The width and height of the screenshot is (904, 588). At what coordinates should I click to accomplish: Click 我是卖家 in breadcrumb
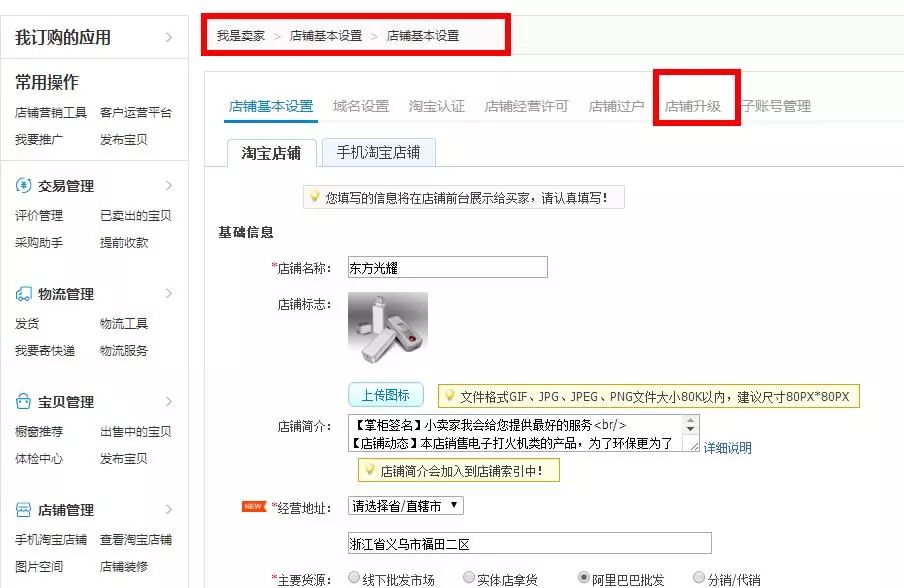coord(240,36)
